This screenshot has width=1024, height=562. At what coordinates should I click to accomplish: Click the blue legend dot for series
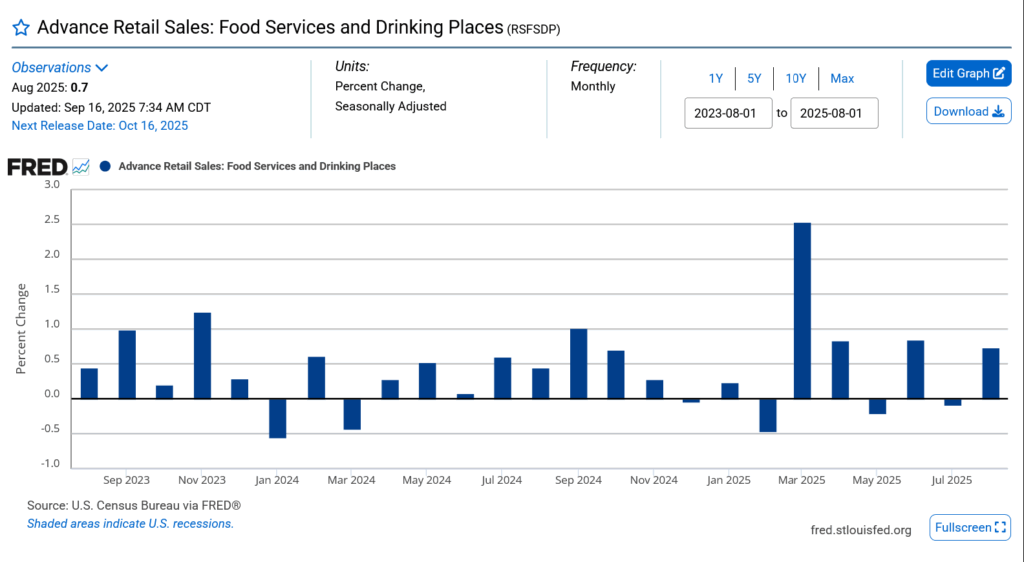click(105, 166)
